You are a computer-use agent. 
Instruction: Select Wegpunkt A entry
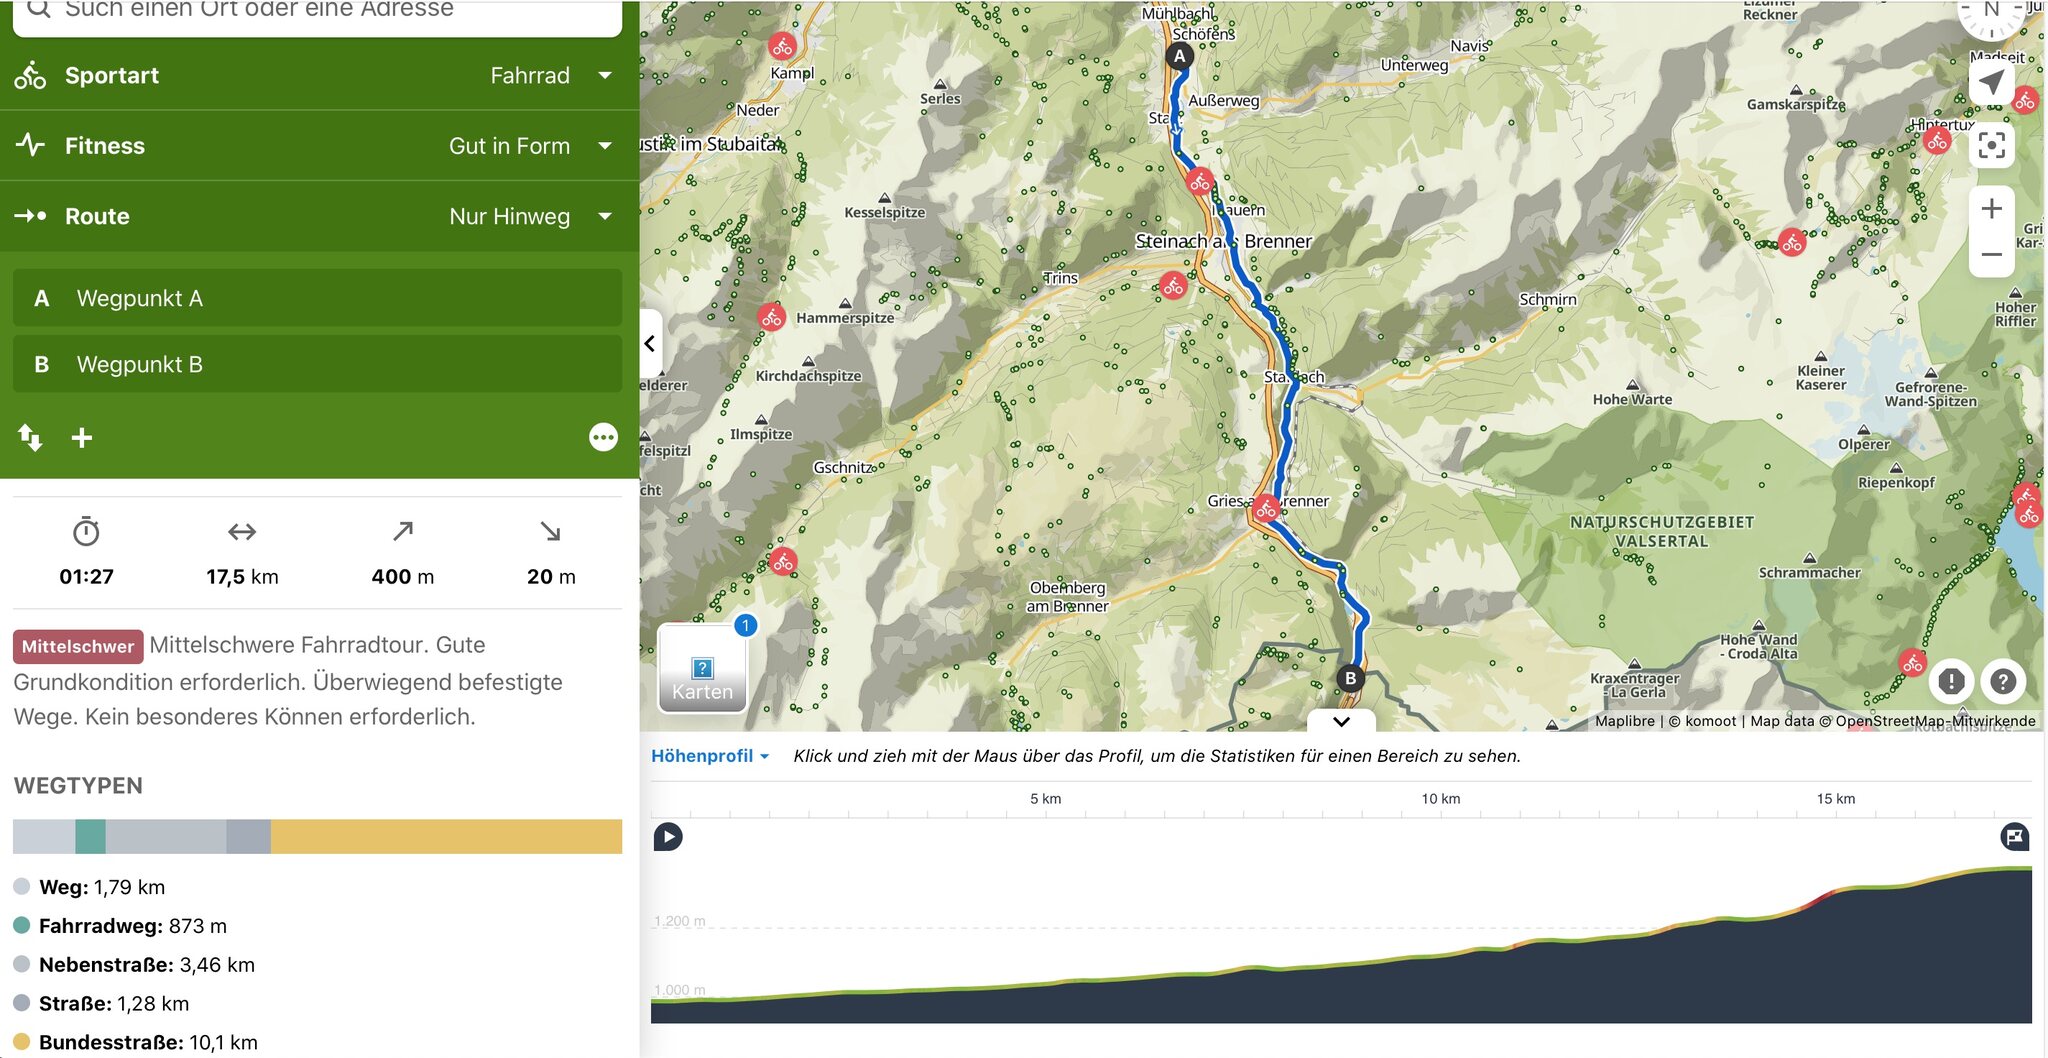317,298
